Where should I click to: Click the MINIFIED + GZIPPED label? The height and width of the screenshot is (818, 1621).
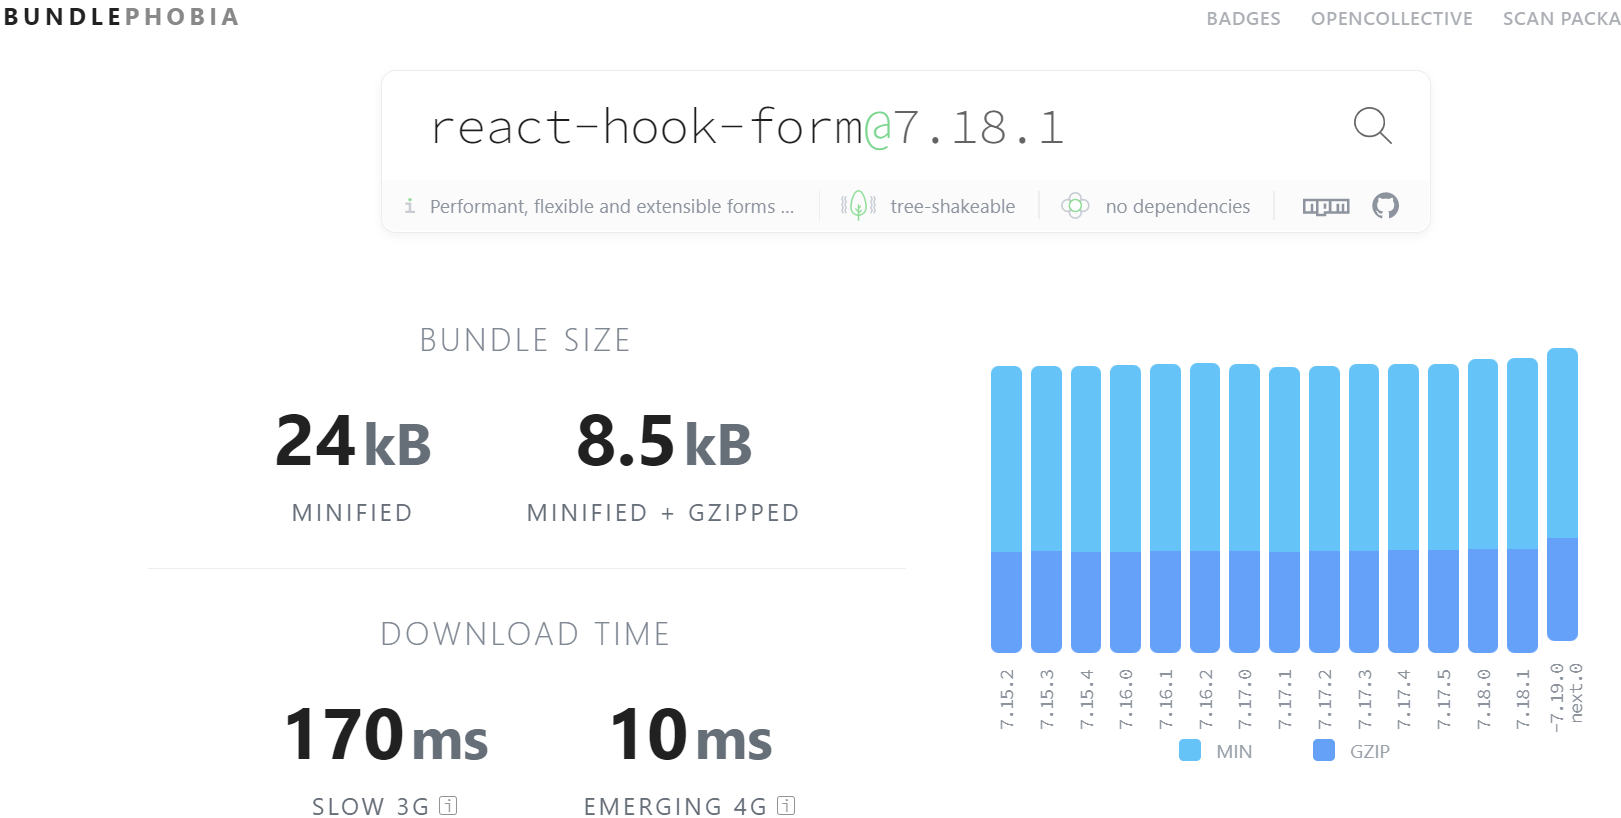point(663,513)
